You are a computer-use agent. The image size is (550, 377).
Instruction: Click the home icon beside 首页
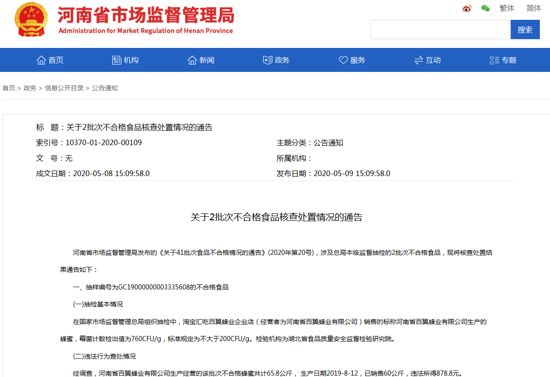point(41,60)
